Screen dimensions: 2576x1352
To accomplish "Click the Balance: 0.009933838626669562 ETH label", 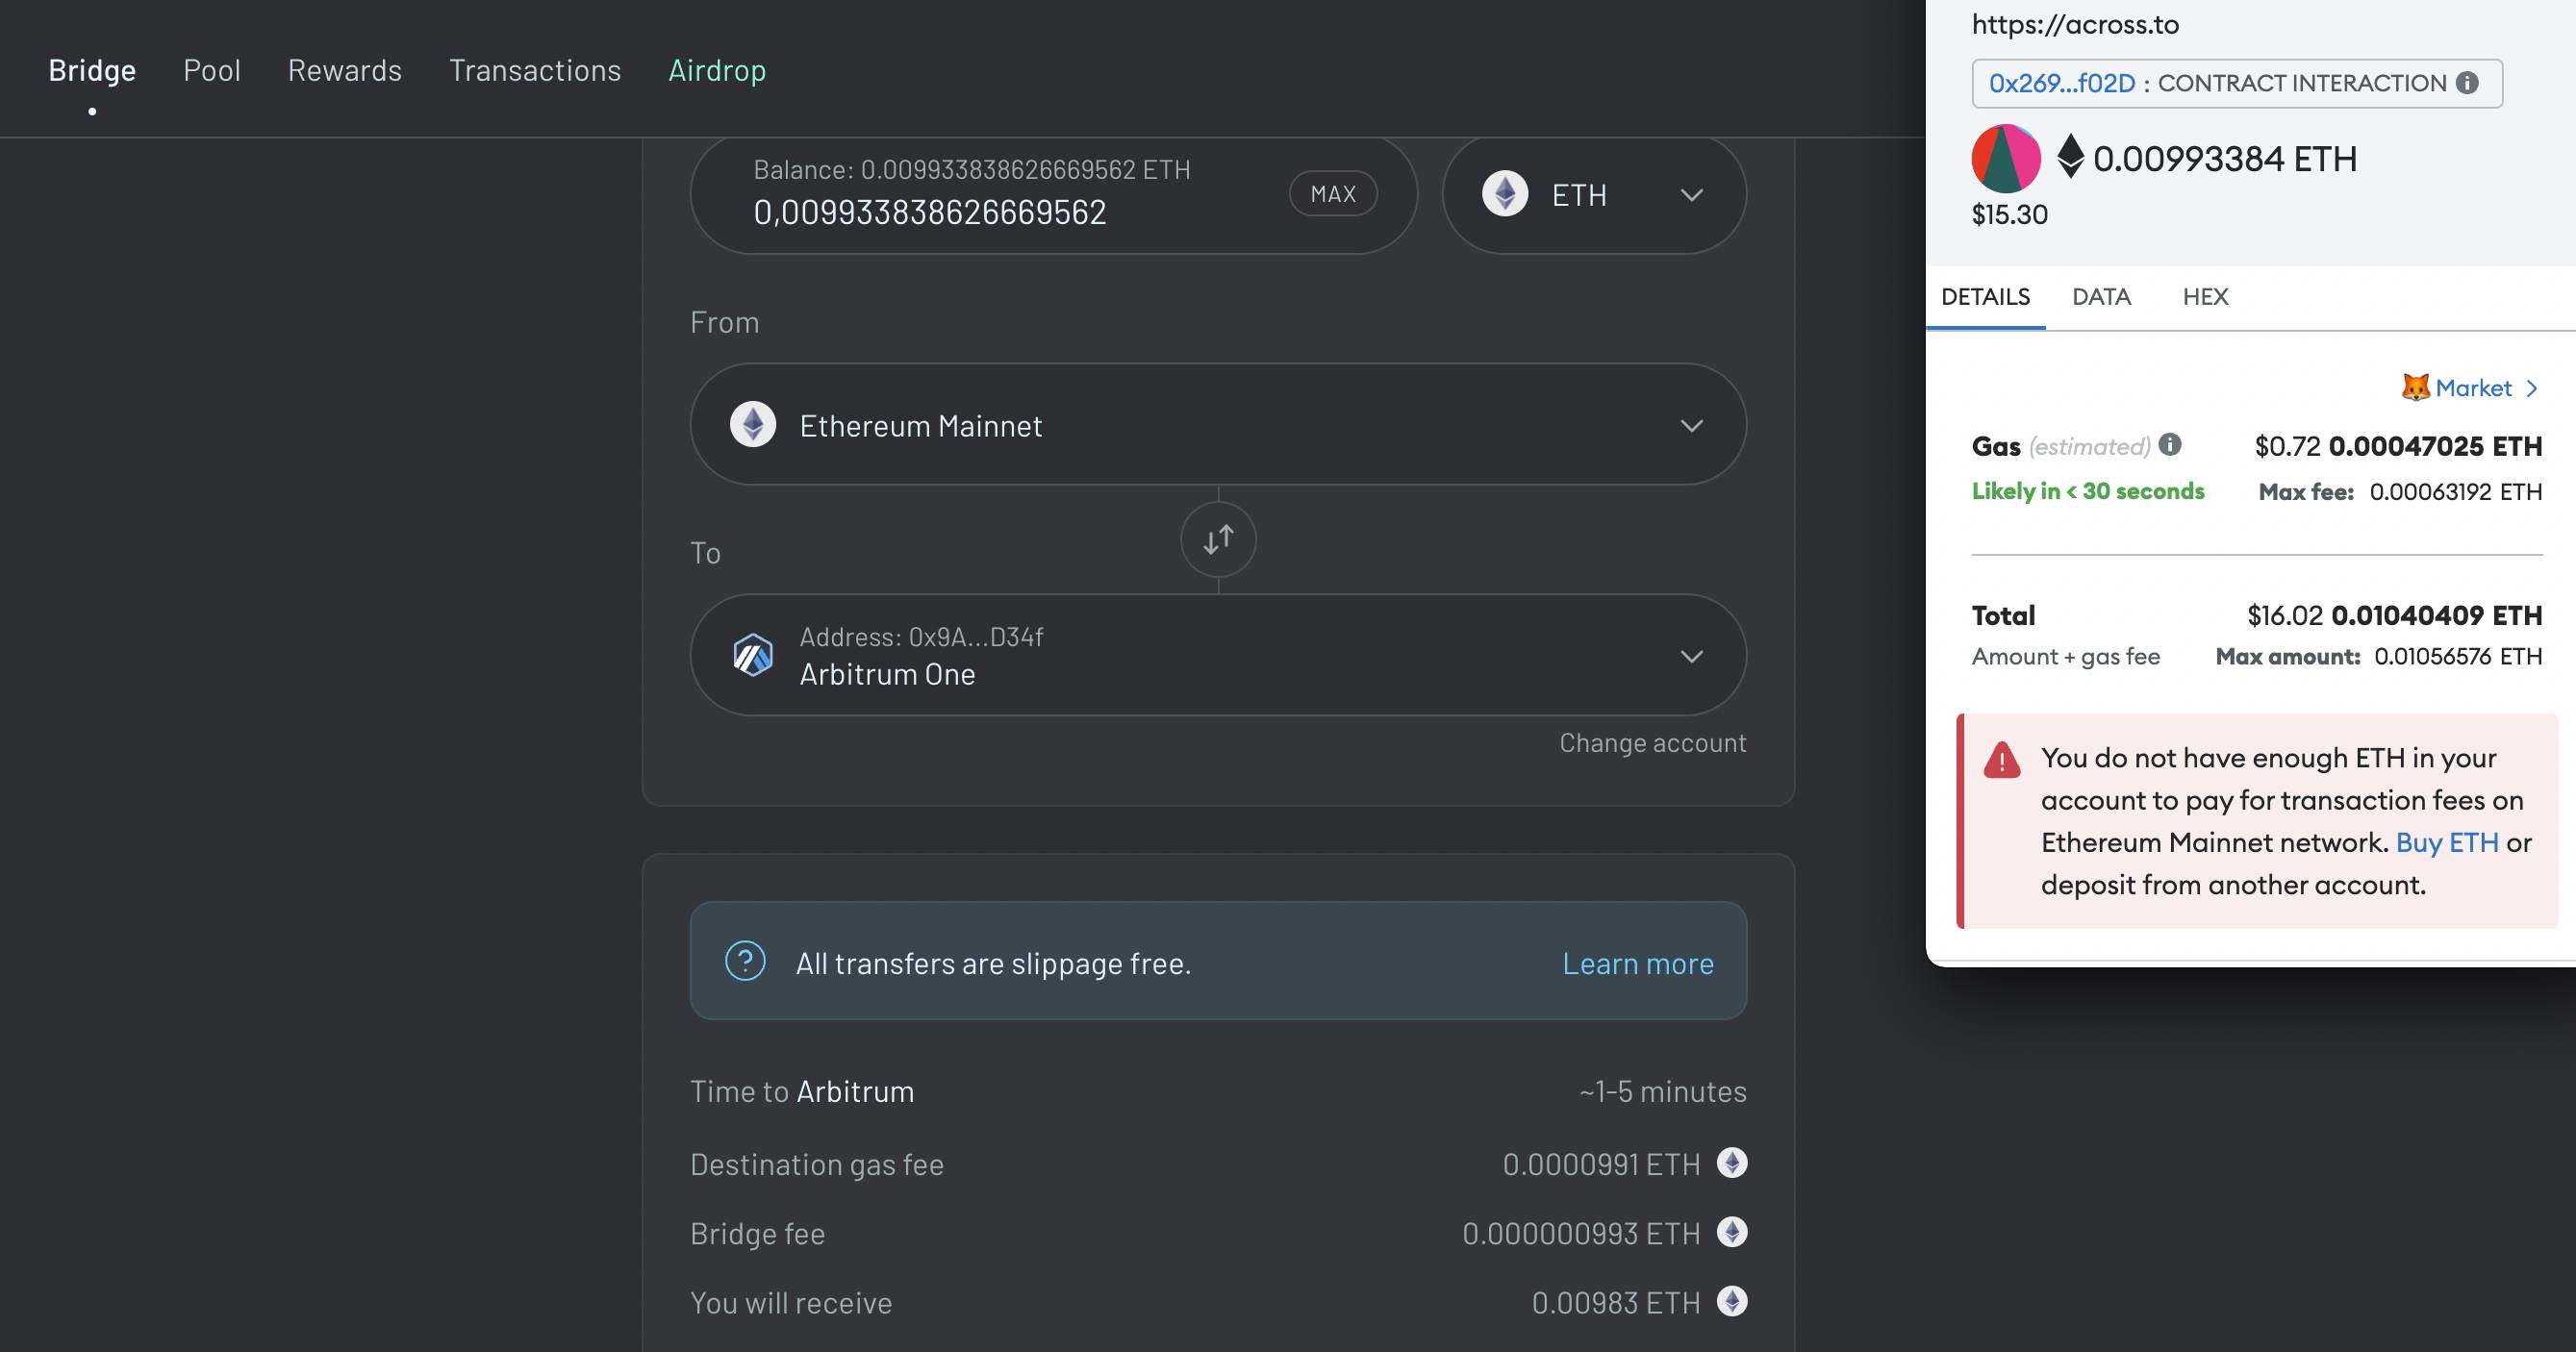I will (x=972, y=170).
